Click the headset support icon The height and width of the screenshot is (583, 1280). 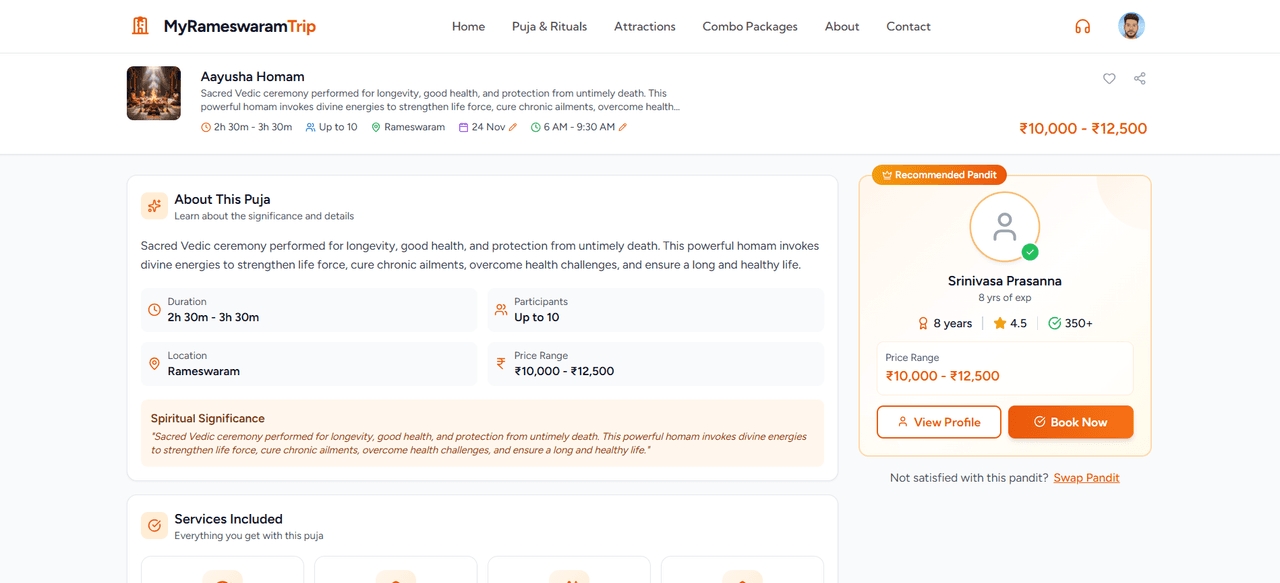point(1082,26)
